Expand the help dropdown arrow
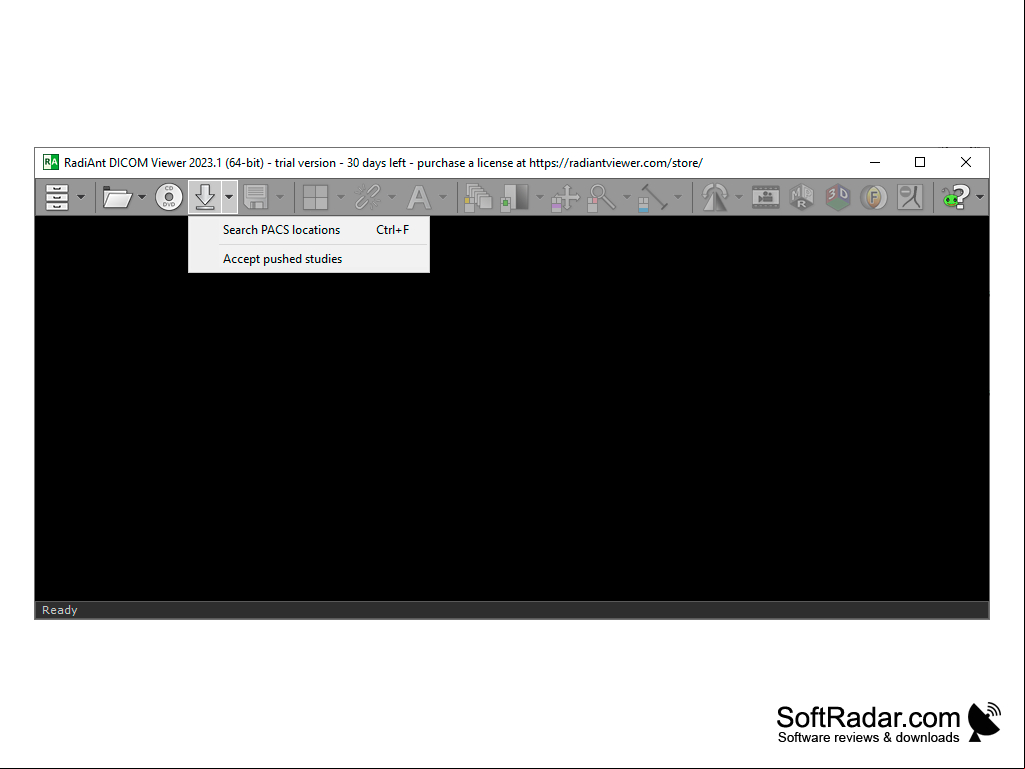This screenshot has width=1025, height=769. [979, 197]
